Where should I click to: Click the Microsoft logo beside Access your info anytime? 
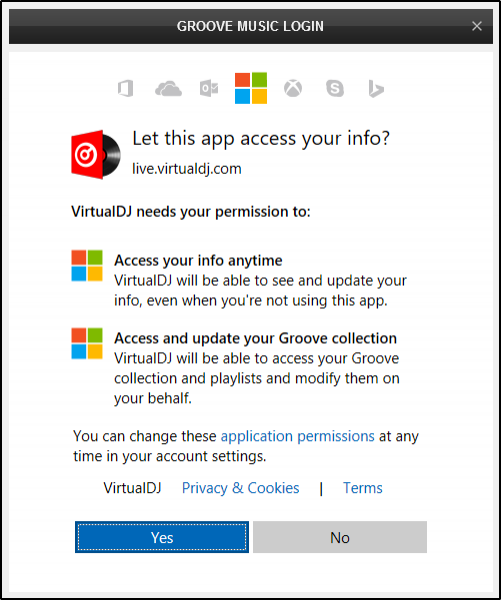pyautogui.click(x=87, y=266)
